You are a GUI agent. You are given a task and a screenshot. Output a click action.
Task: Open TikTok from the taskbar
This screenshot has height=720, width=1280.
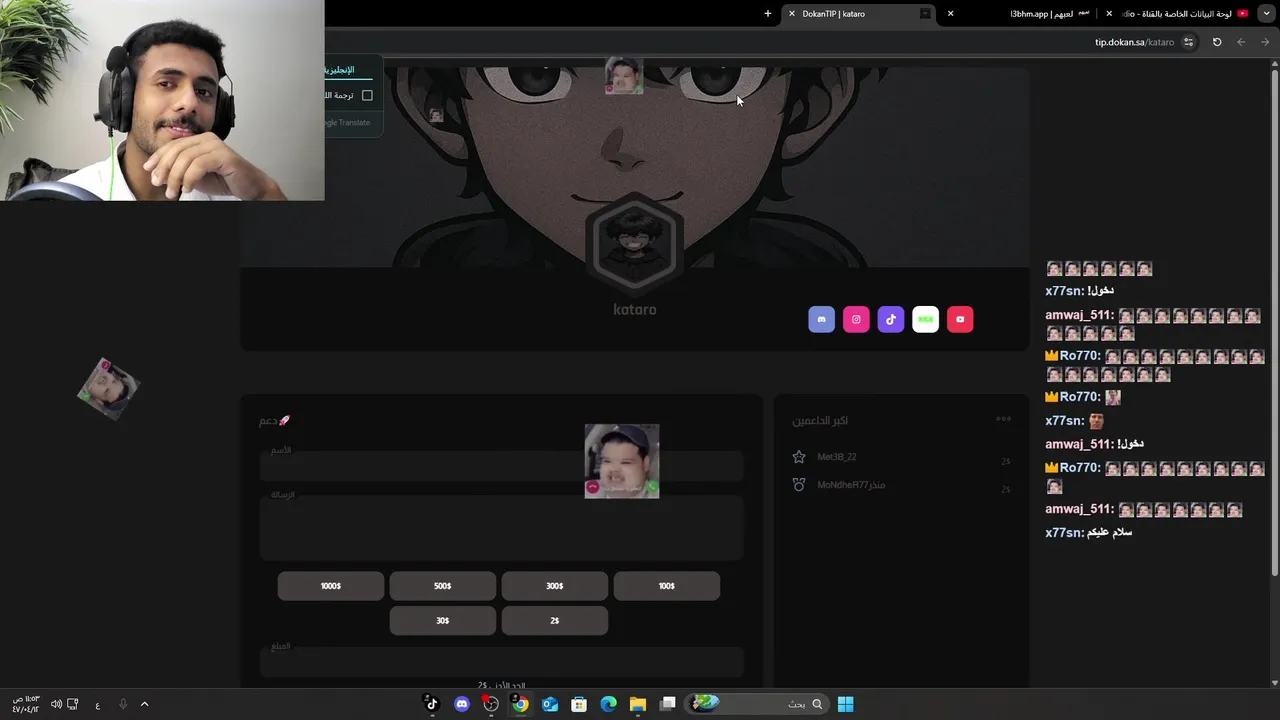(432, 704)
